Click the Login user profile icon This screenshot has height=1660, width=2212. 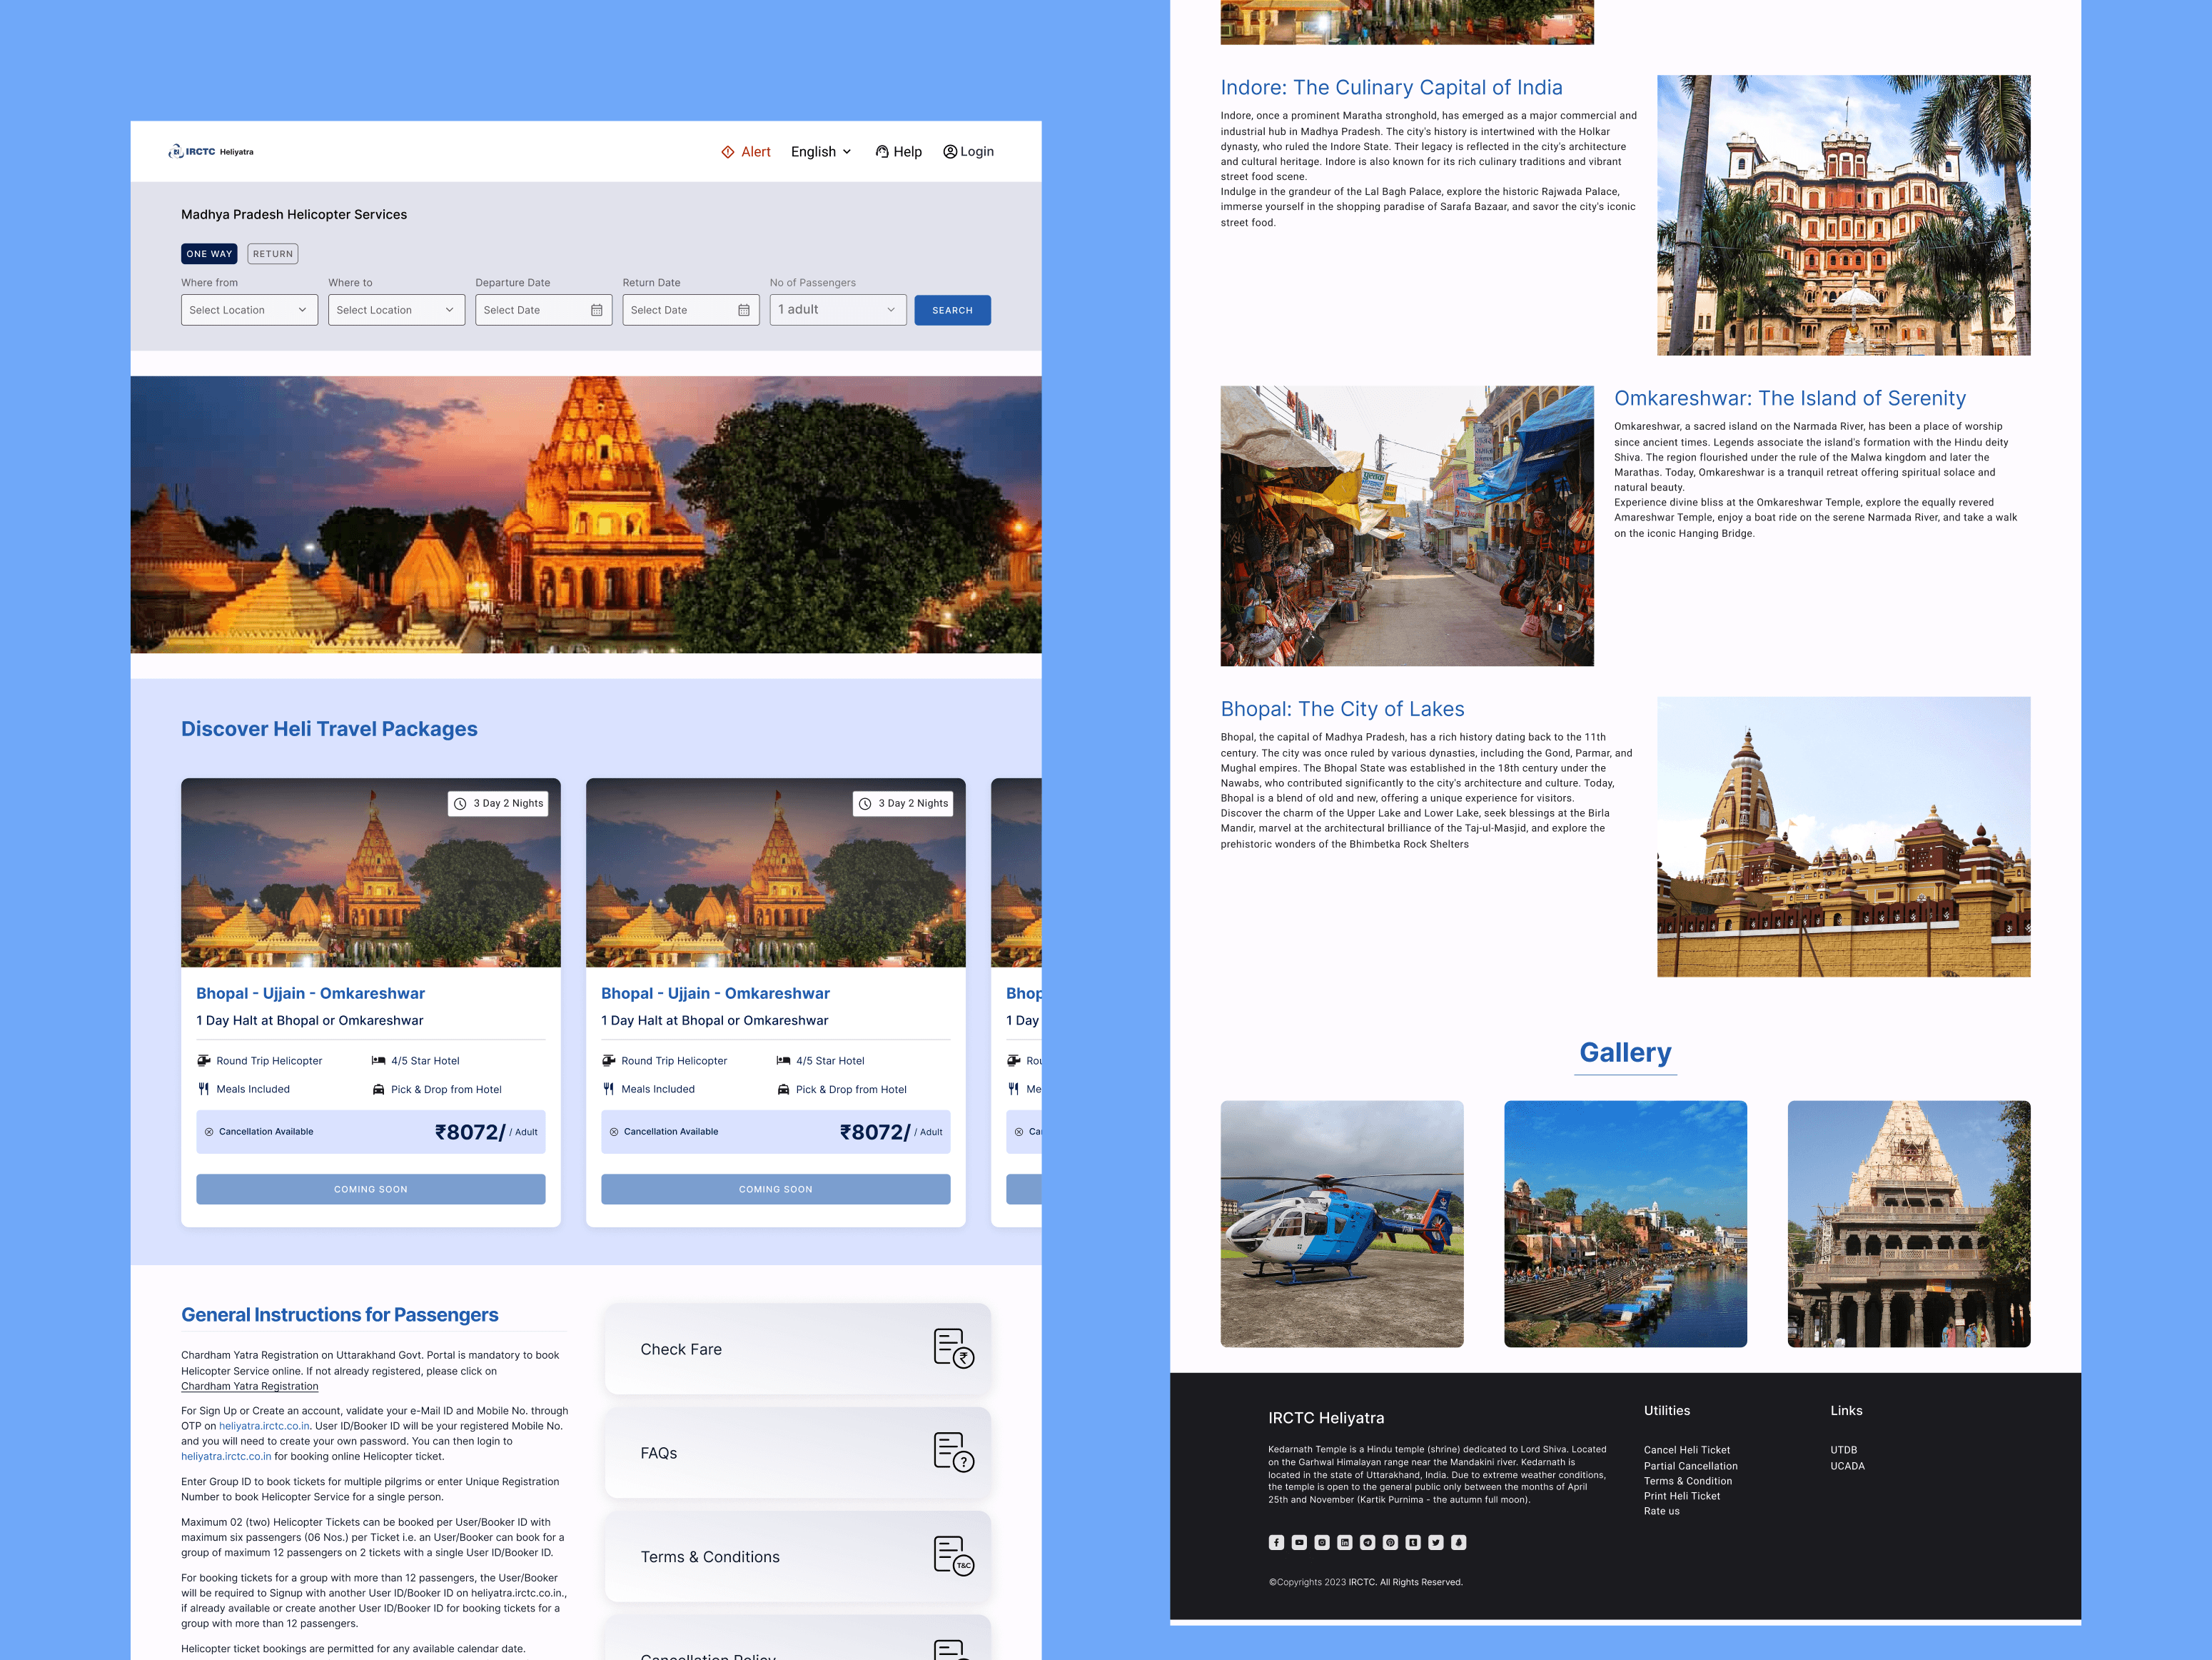coord(950,152)
